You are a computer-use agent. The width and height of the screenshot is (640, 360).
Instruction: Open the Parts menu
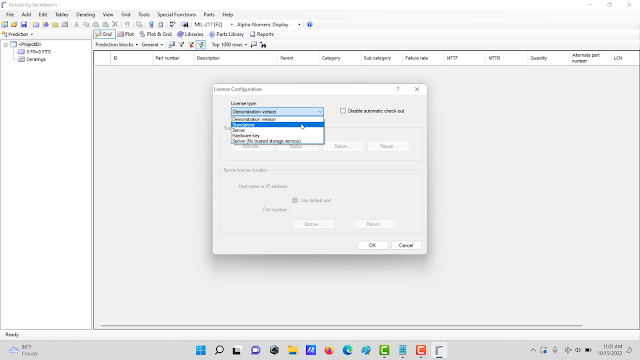pyautogui.click(x=209, y=15)
